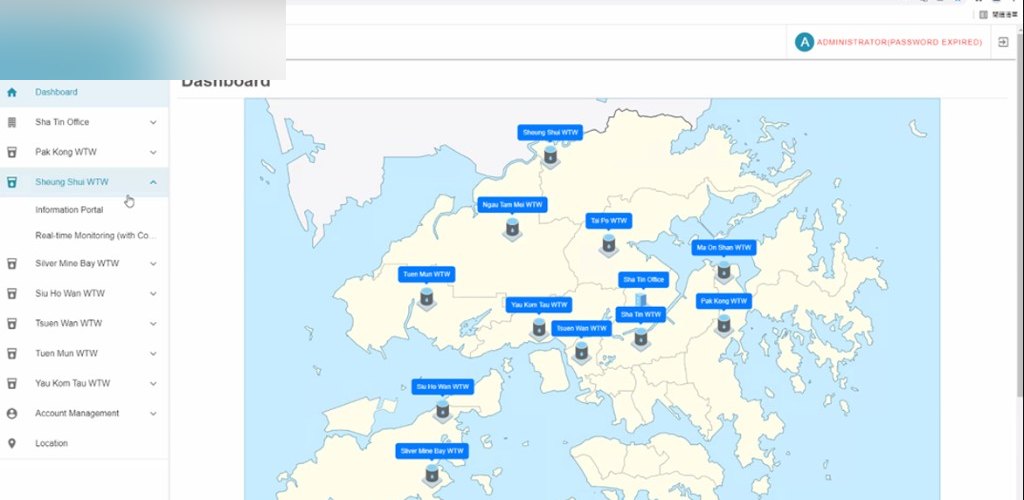Click the Dashboard home icon in sidebar

coord(12,92)
